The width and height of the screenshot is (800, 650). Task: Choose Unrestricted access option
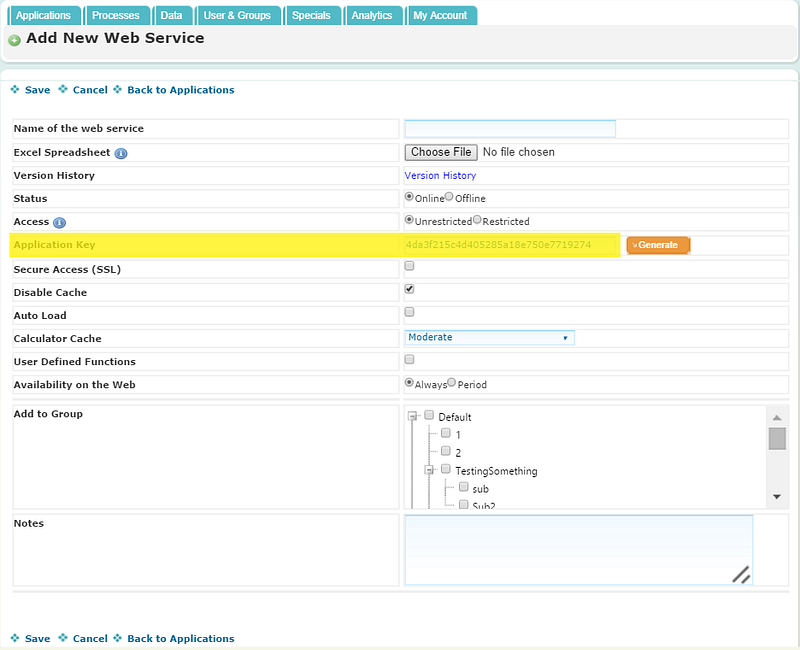pyautogui.click(x=409, y=219)
